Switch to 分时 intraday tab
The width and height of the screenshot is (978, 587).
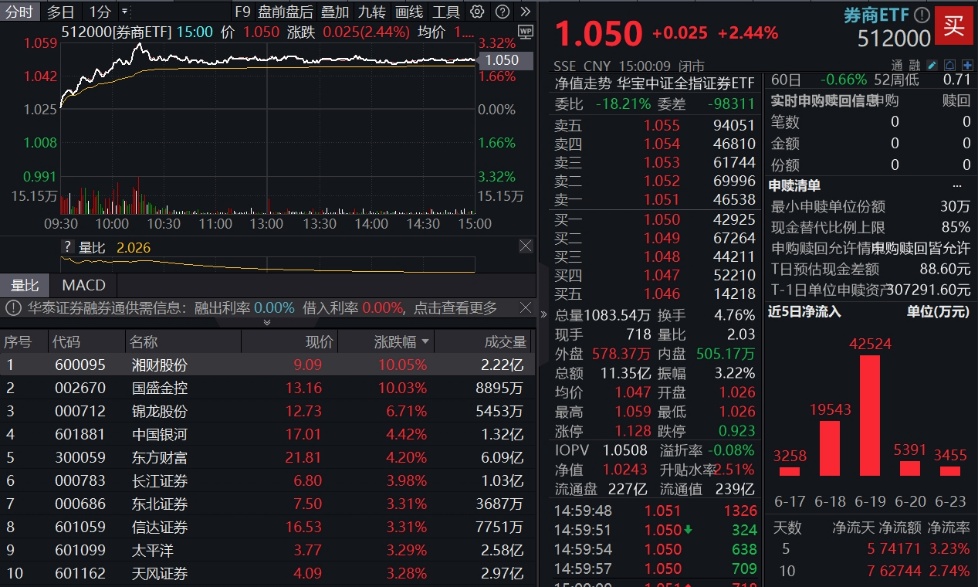(19, 12)
